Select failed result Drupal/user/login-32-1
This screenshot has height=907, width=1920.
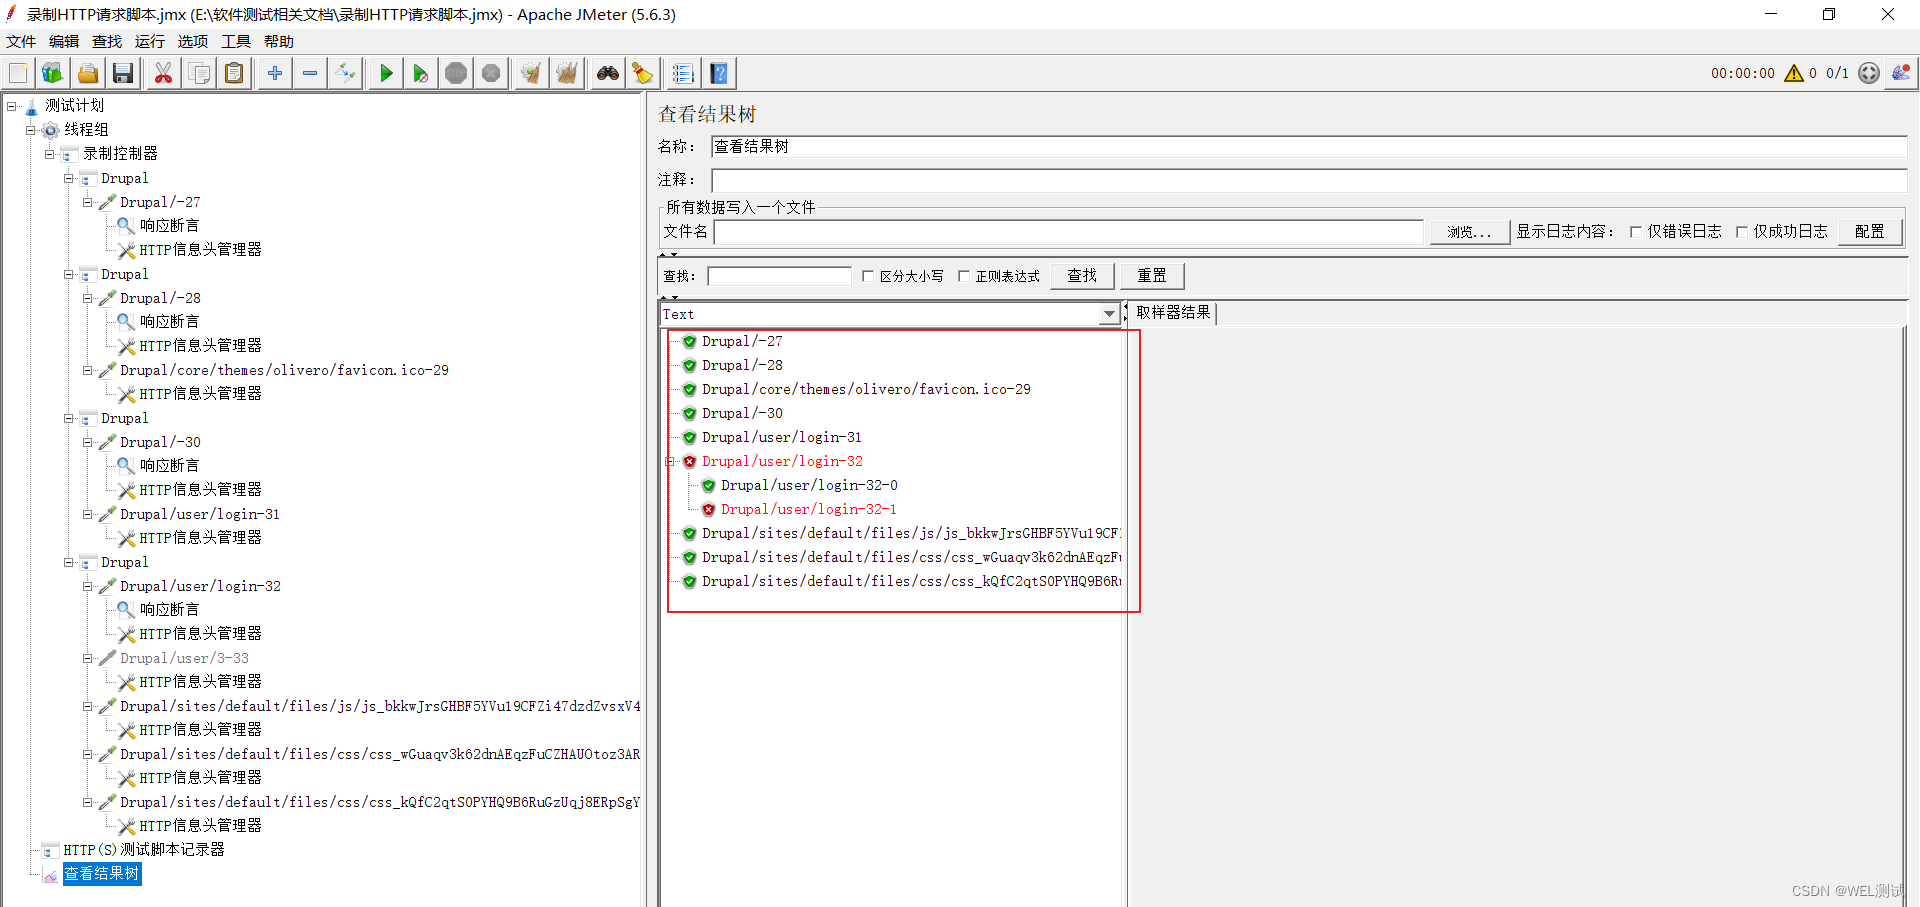[808, 509]
